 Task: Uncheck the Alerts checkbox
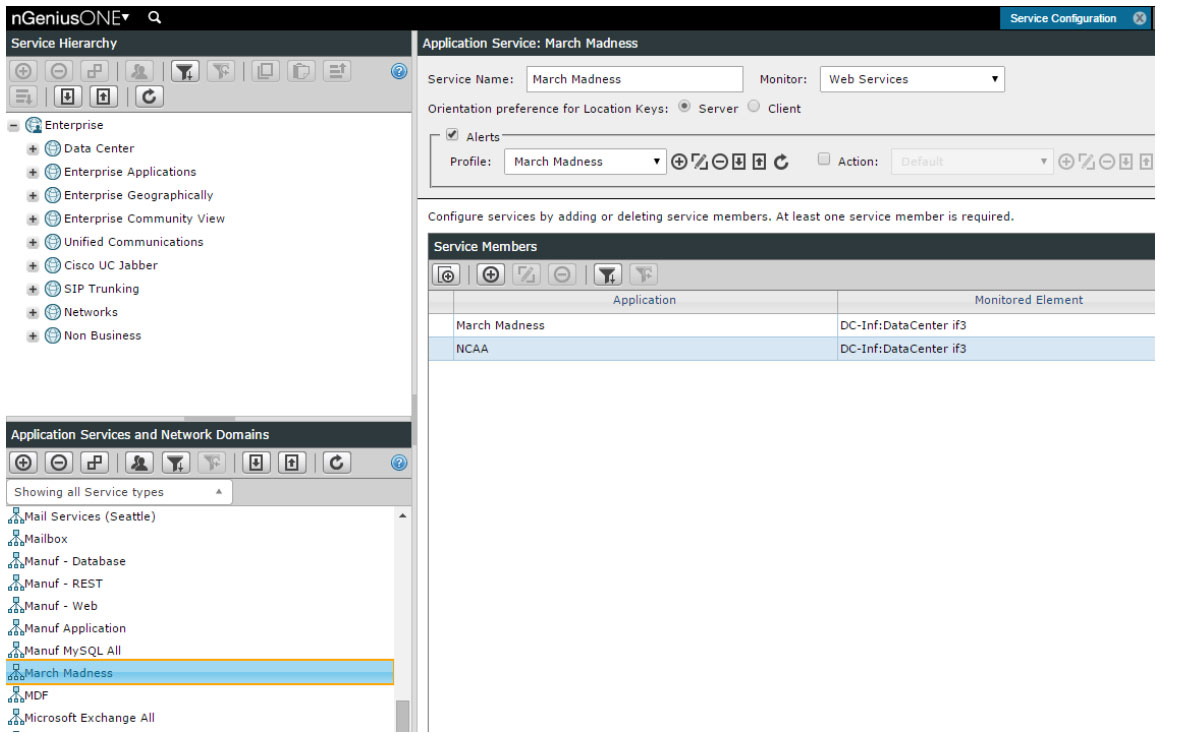pos(452,135)
